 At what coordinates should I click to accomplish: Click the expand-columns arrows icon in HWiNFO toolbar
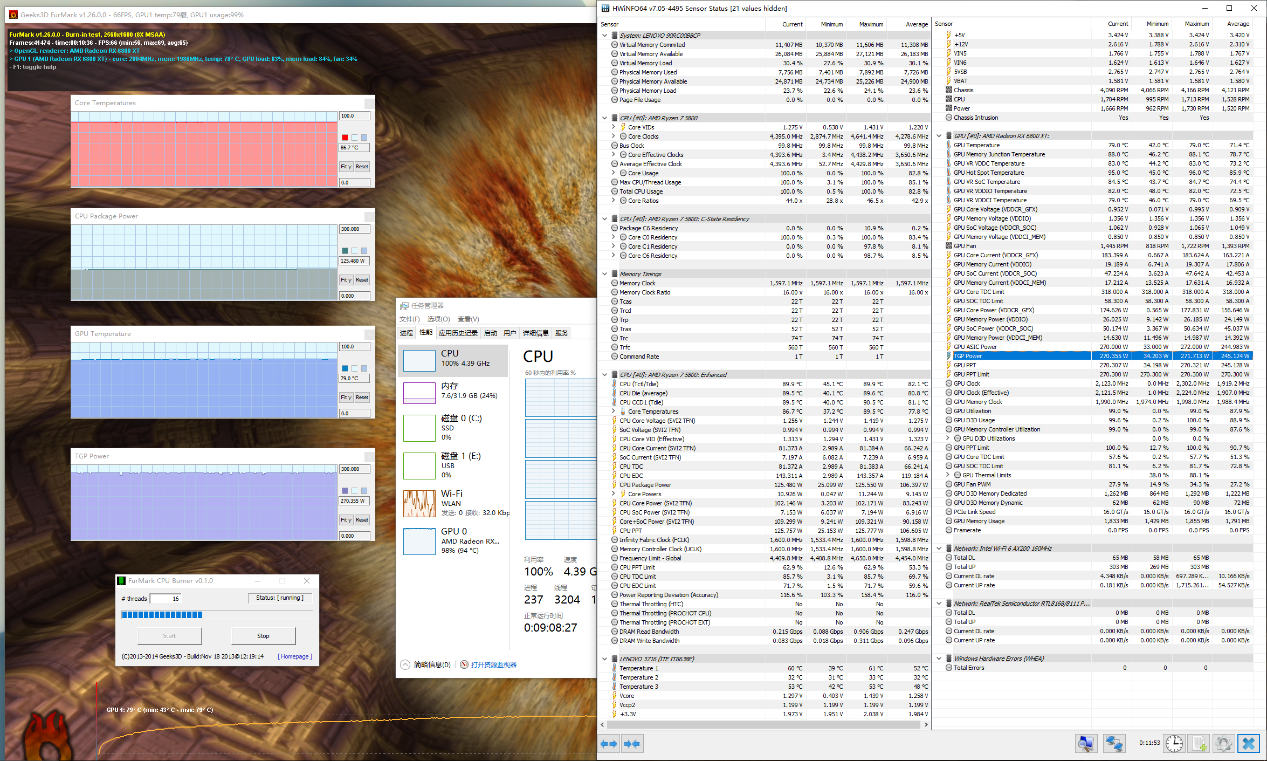(x=608, y=744)
